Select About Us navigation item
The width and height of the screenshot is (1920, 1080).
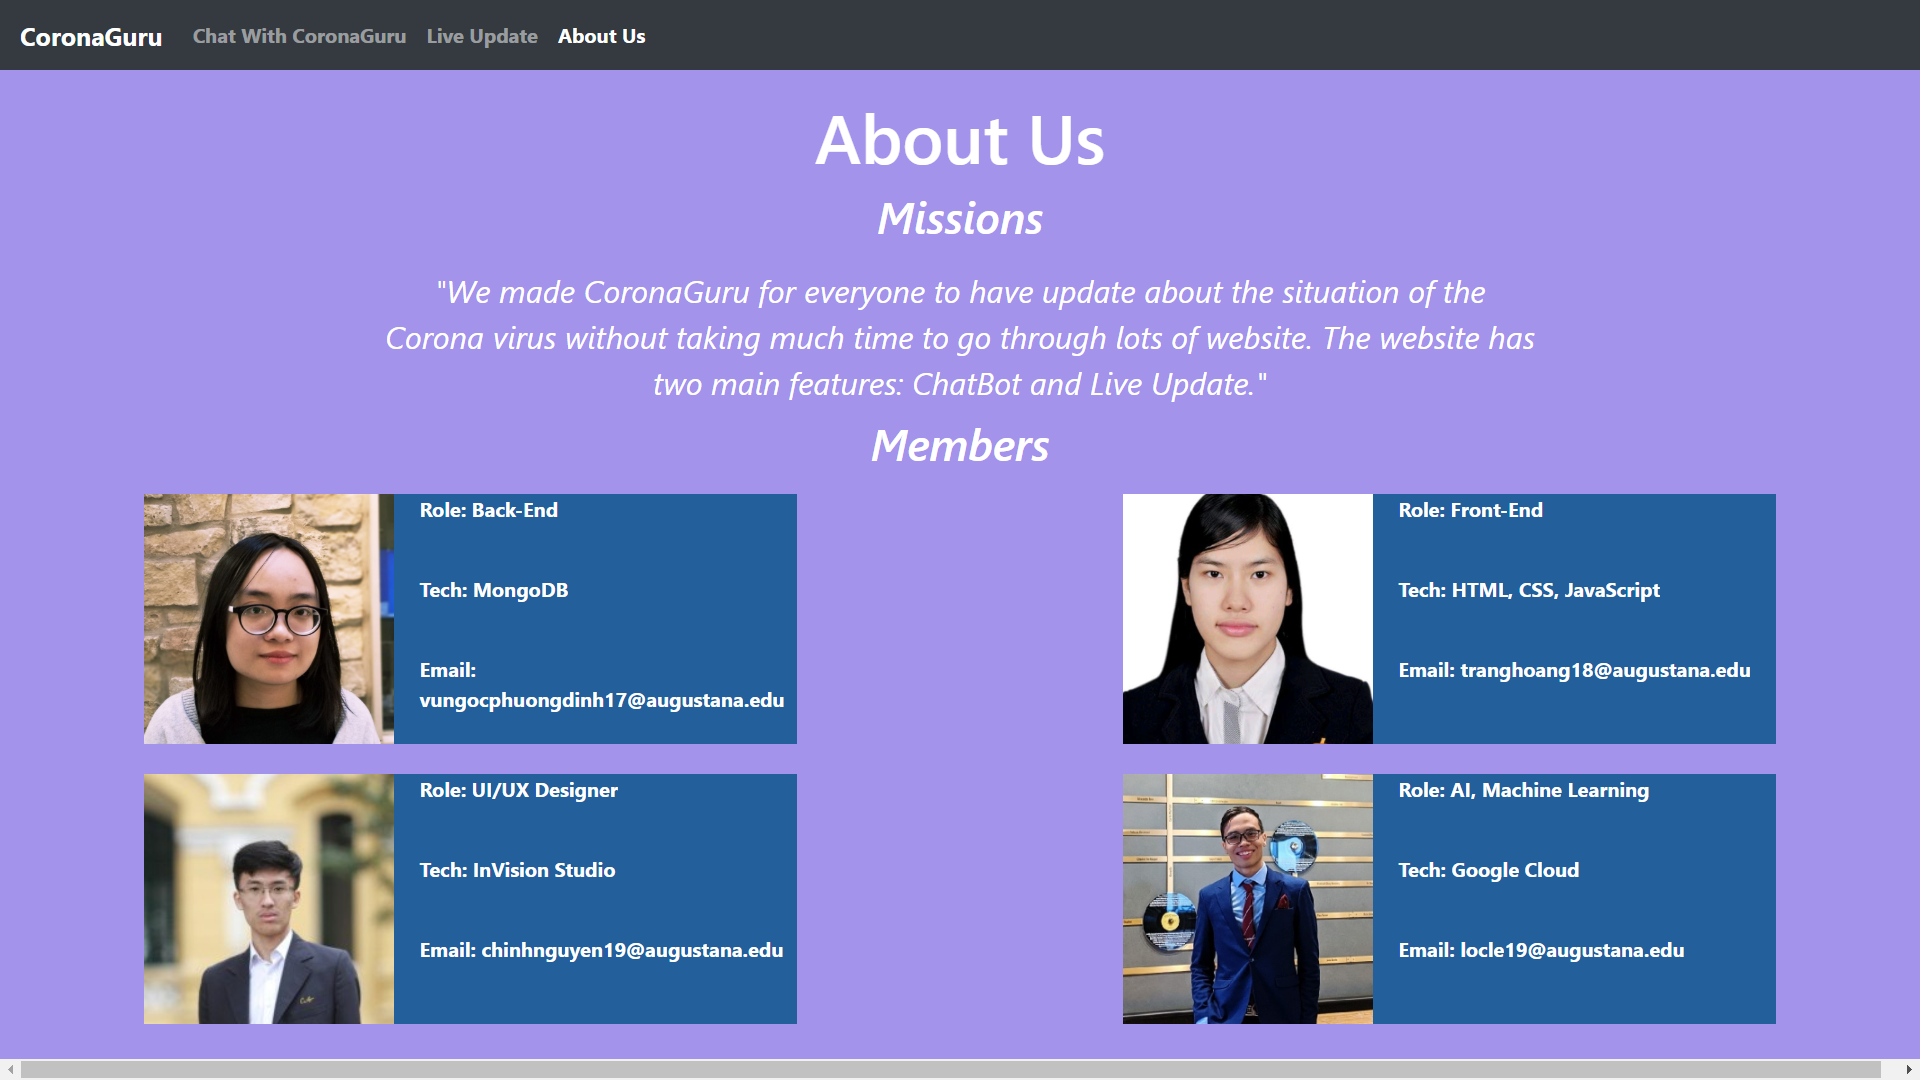pyautogui.click(x=601, y=36)
